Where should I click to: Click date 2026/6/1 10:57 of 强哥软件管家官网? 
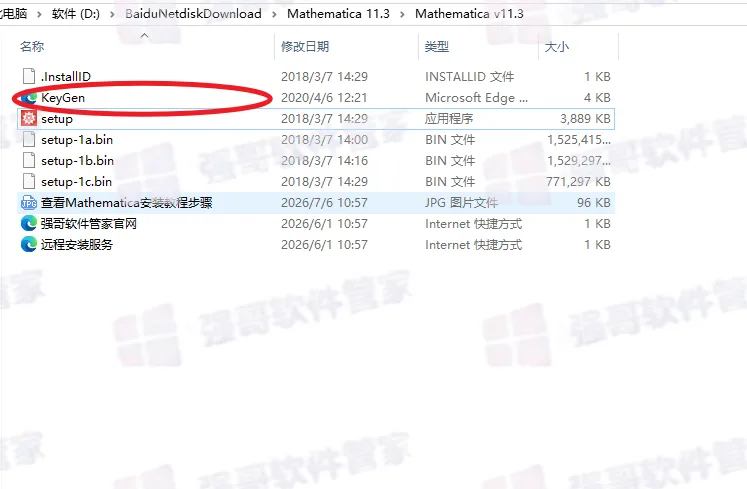(x=324, y=224)
